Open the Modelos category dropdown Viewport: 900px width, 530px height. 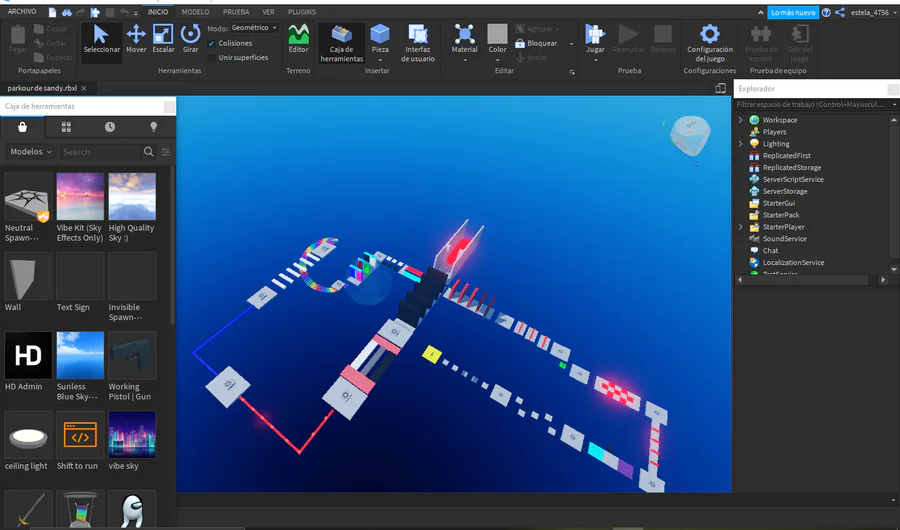tap(31, 152)
